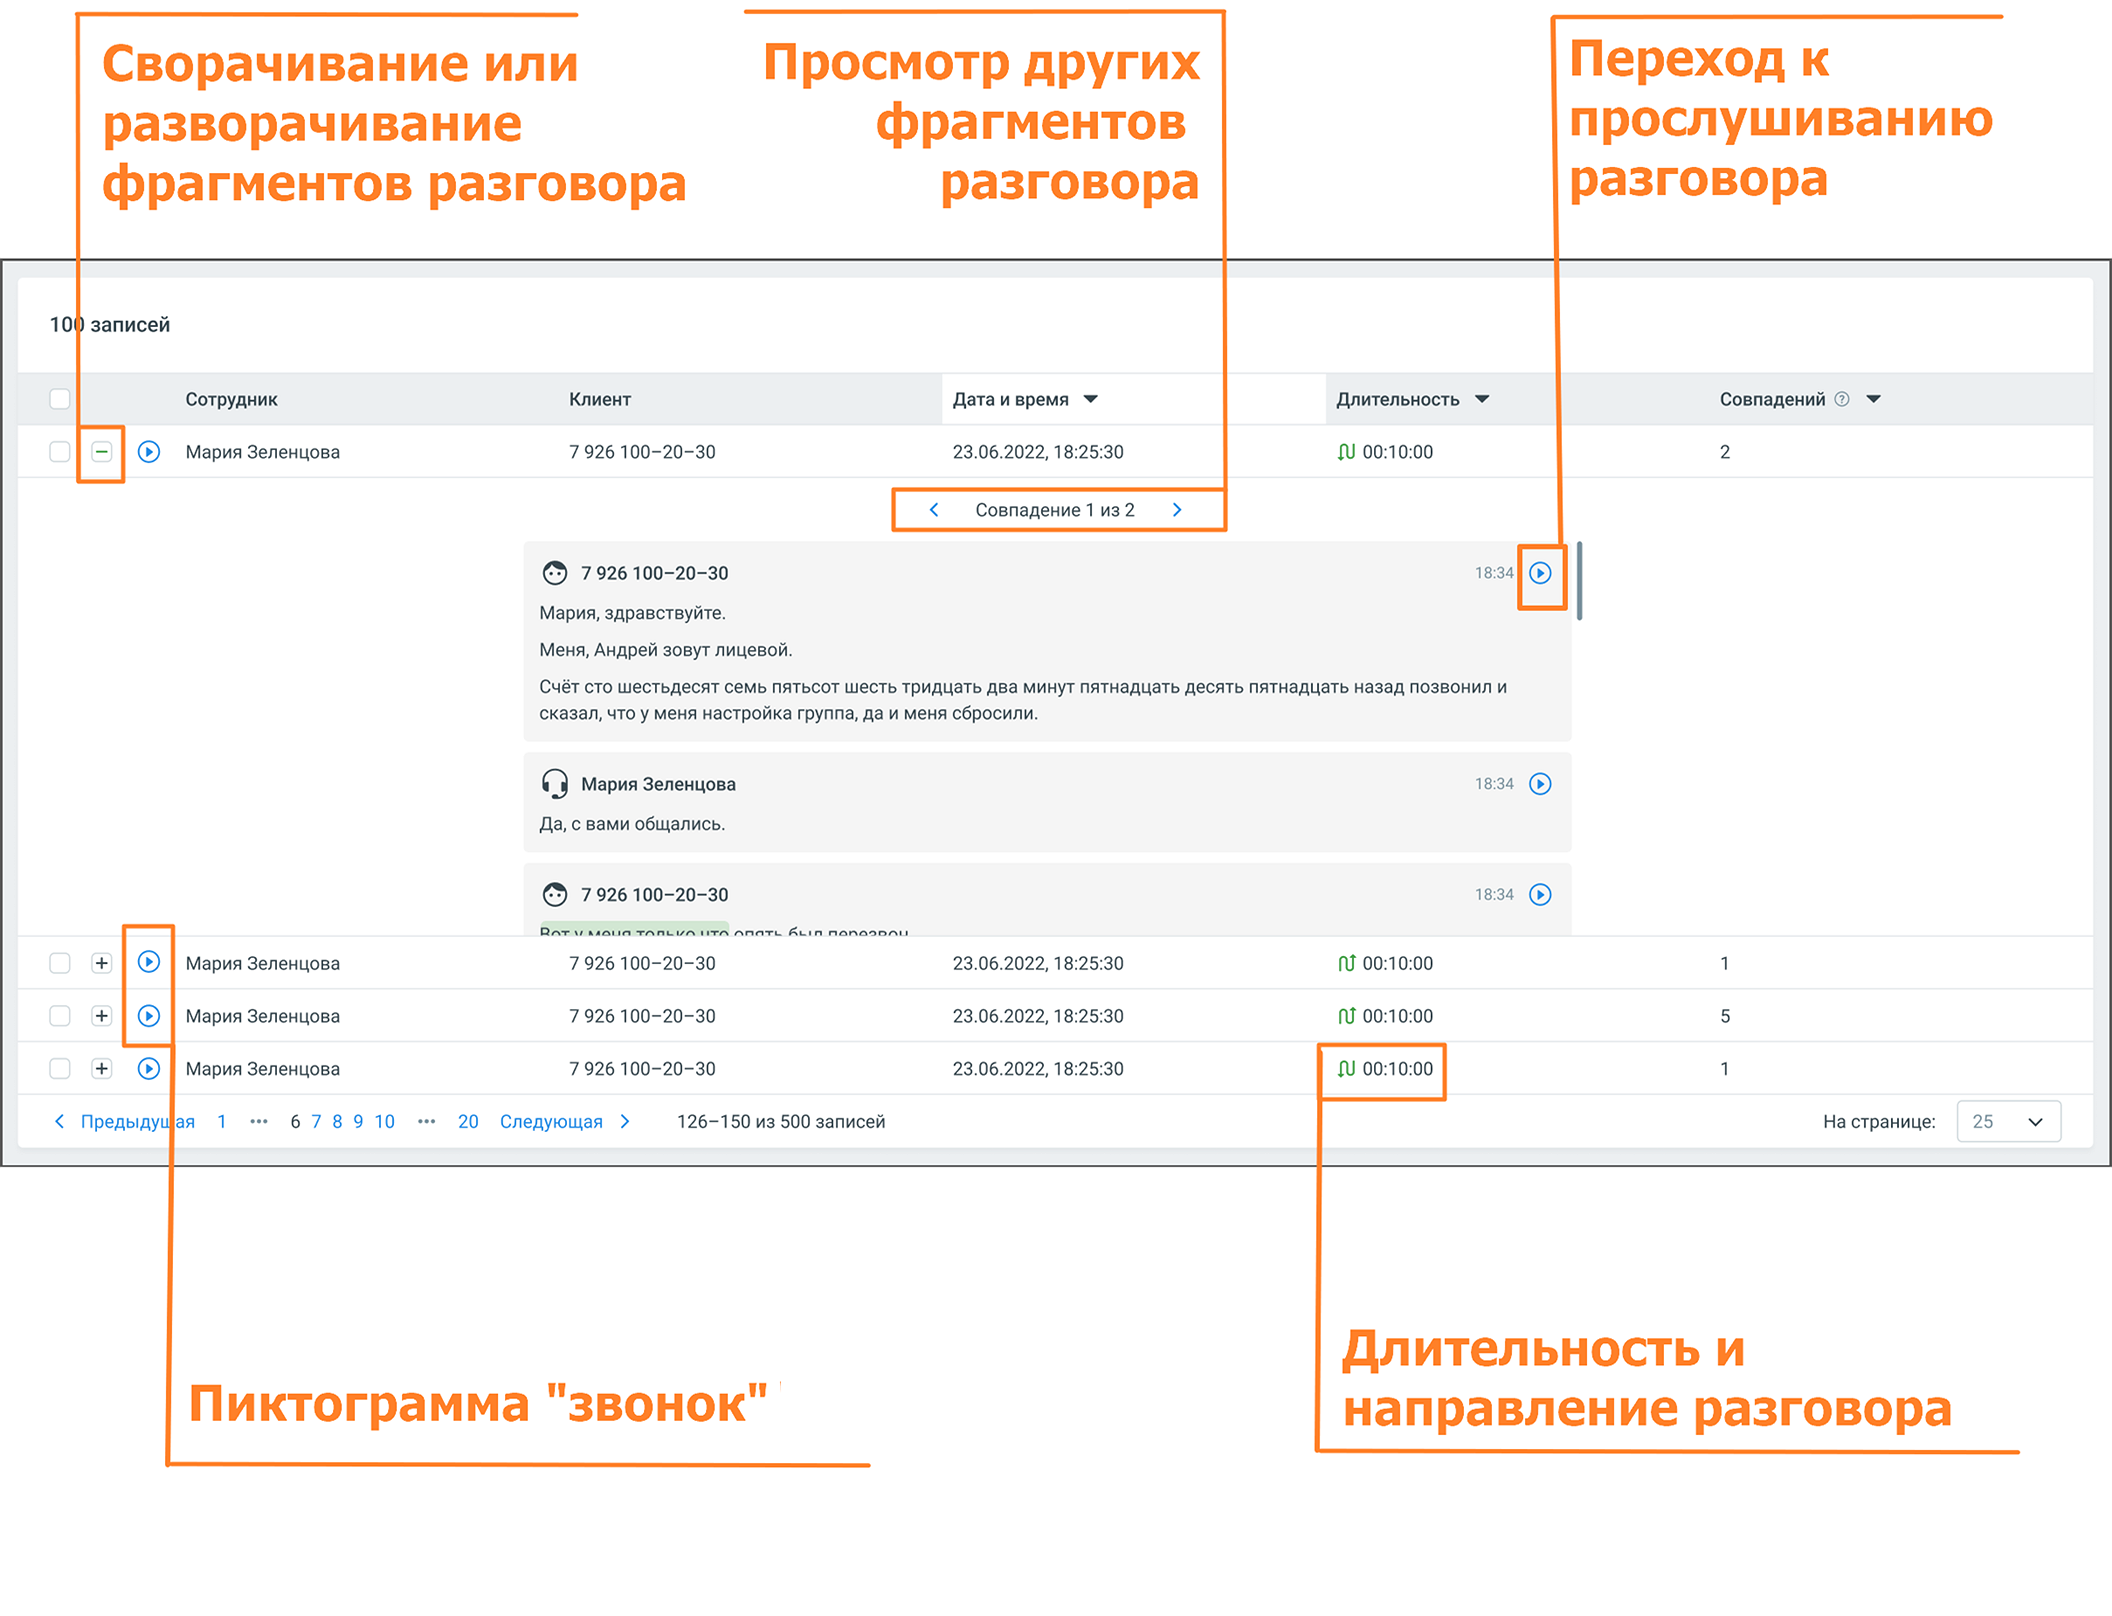Expand fragments of the 5-match row
This screenshot has height=1616, width=2112.
[101, 1016]
